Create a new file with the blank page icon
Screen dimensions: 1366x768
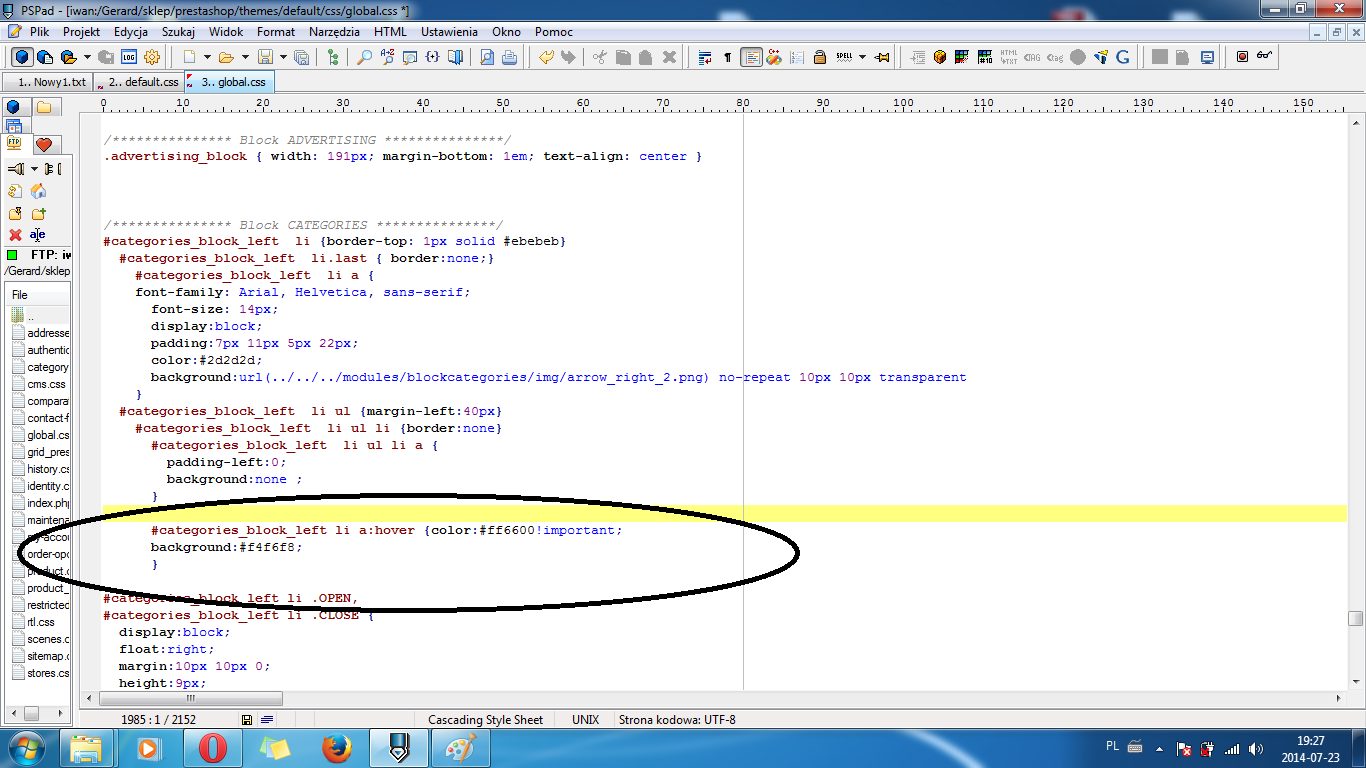[x=190, y=57]
